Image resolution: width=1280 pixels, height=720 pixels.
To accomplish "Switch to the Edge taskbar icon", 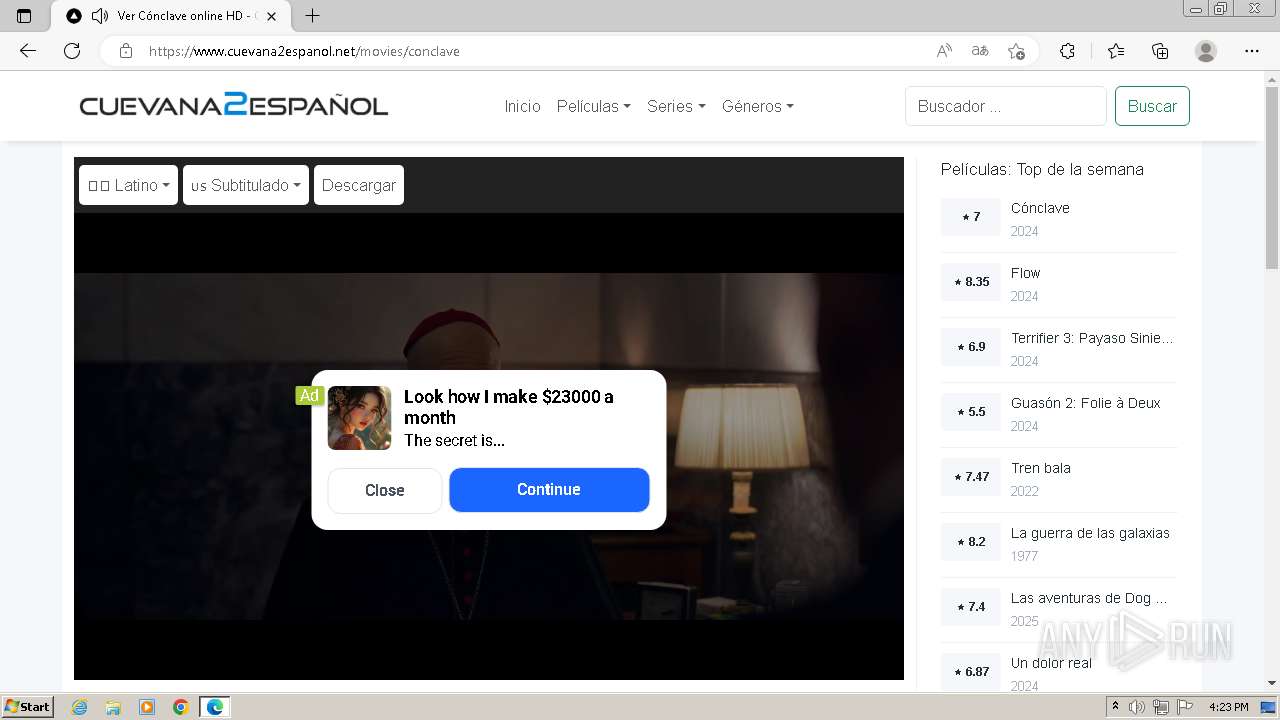I will [x=215, y=707].
